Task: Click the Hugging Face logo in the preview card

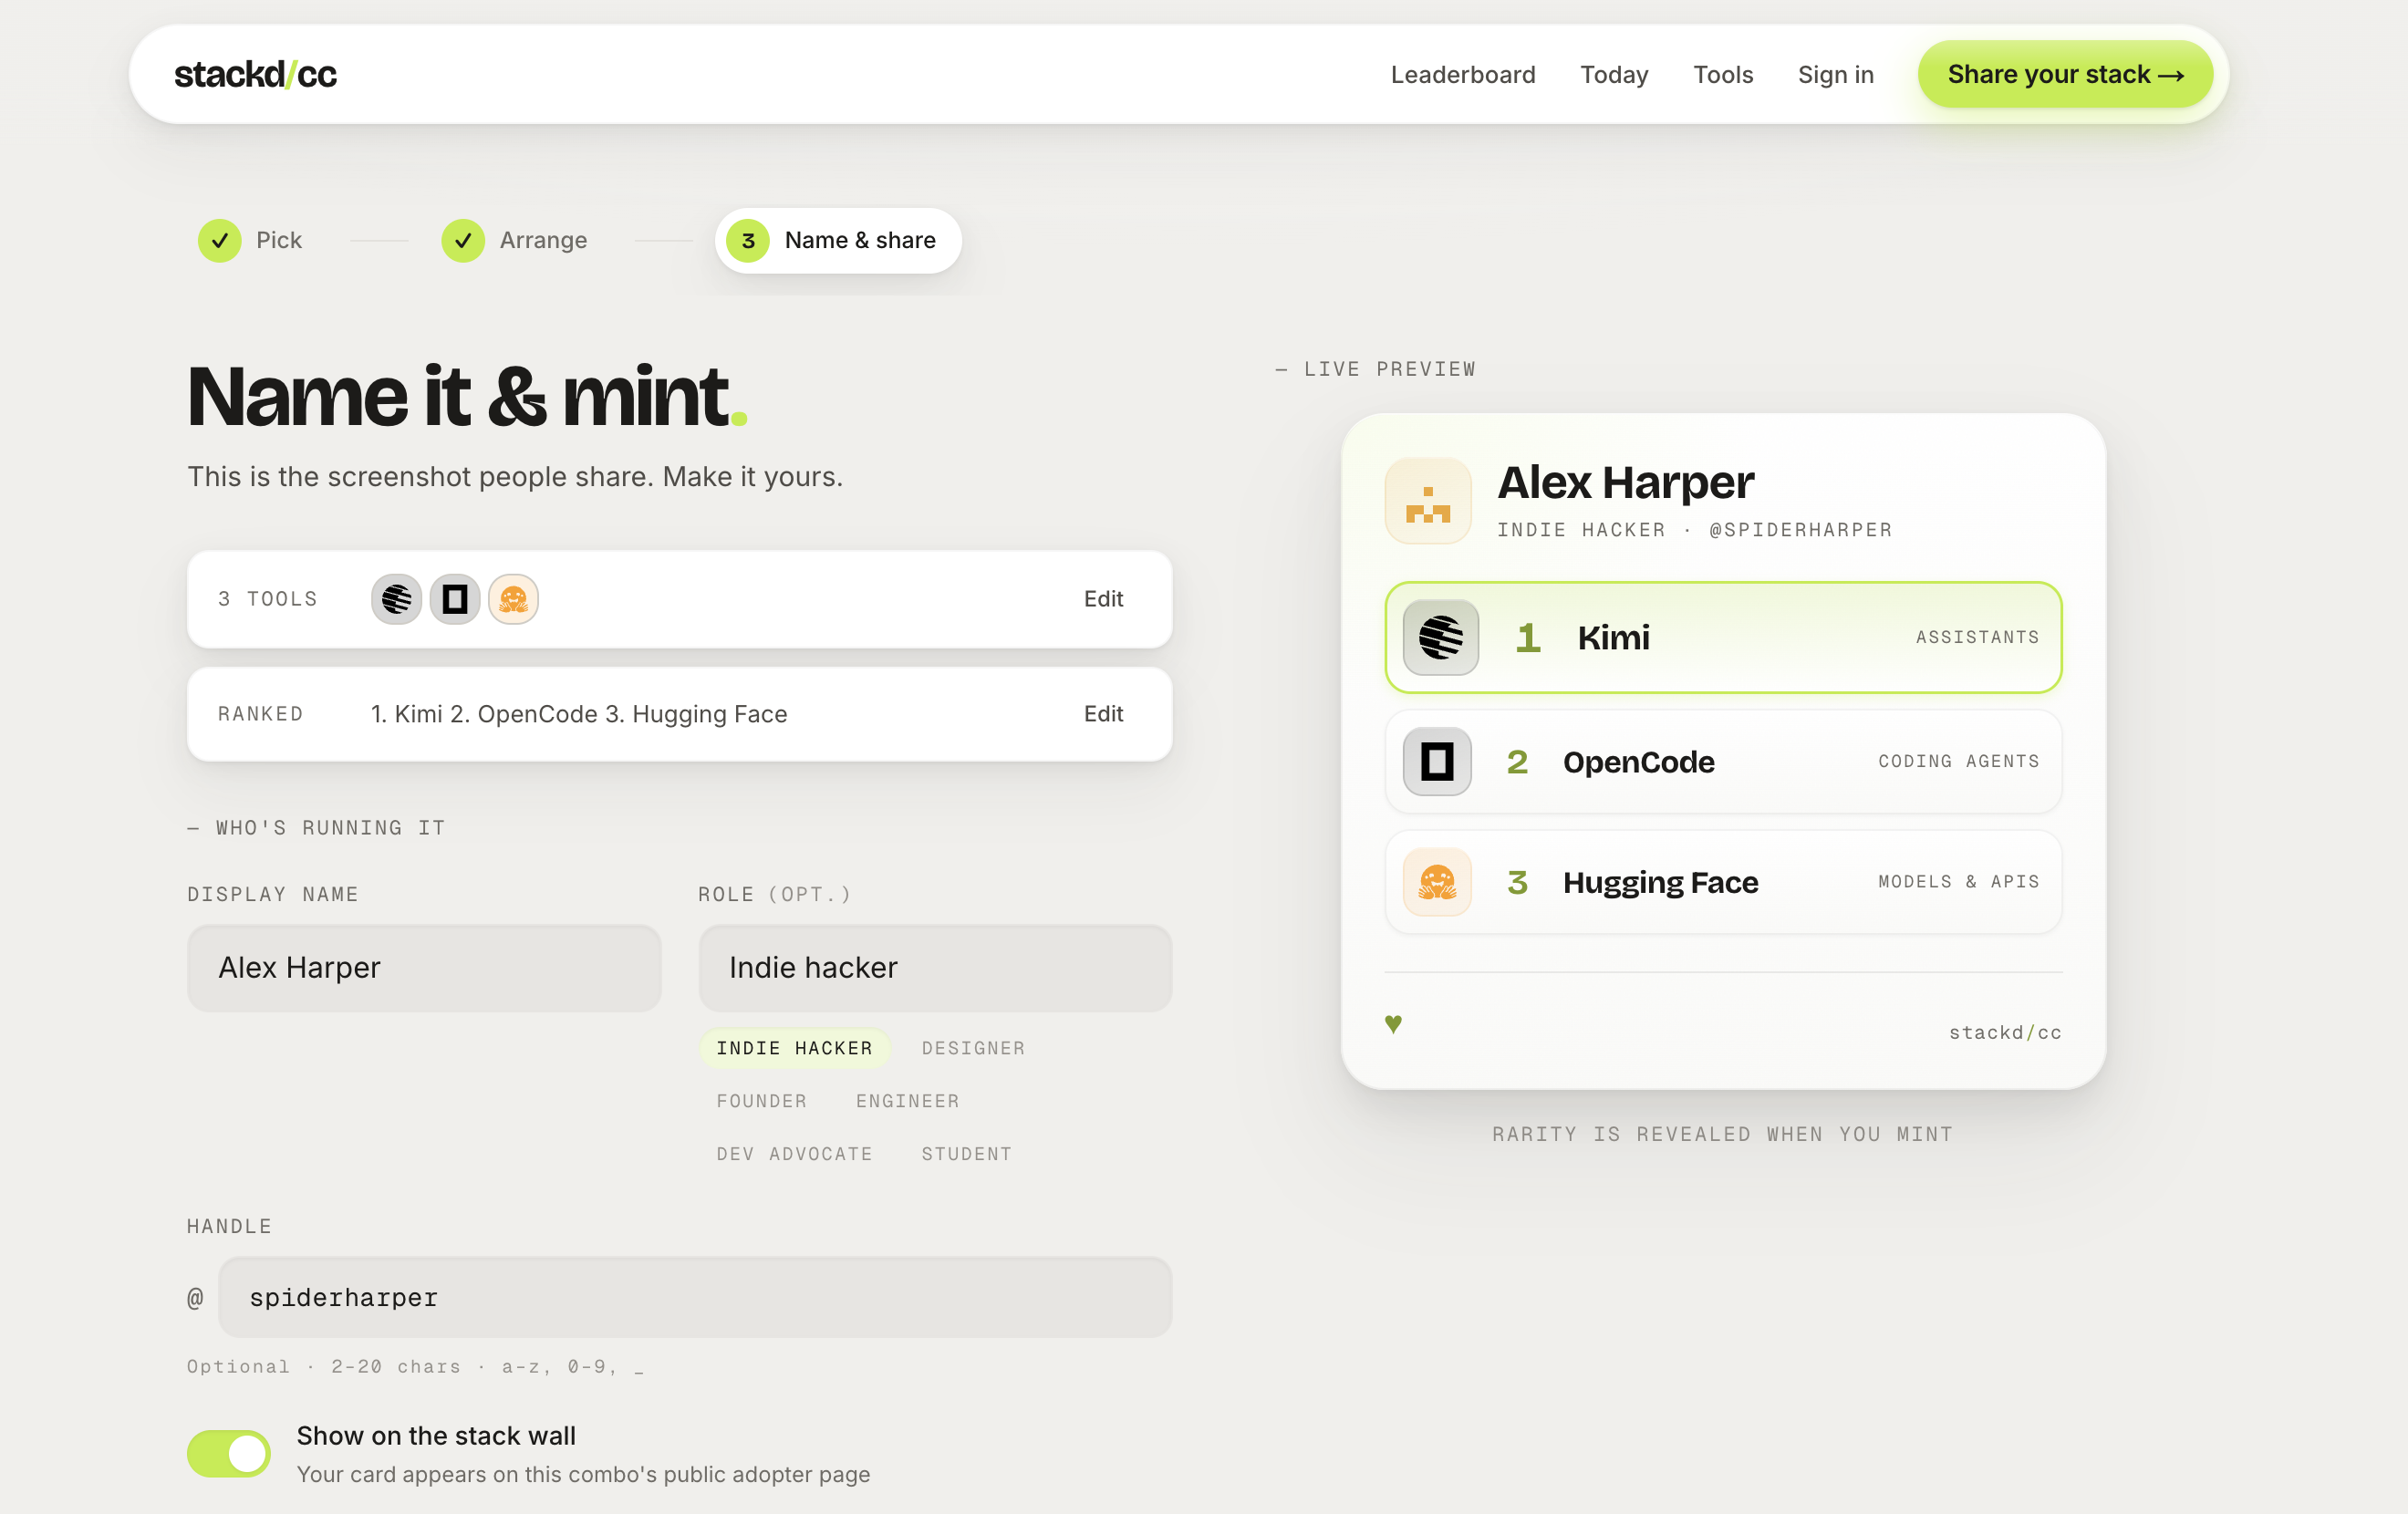Action: click(1436, 881)
